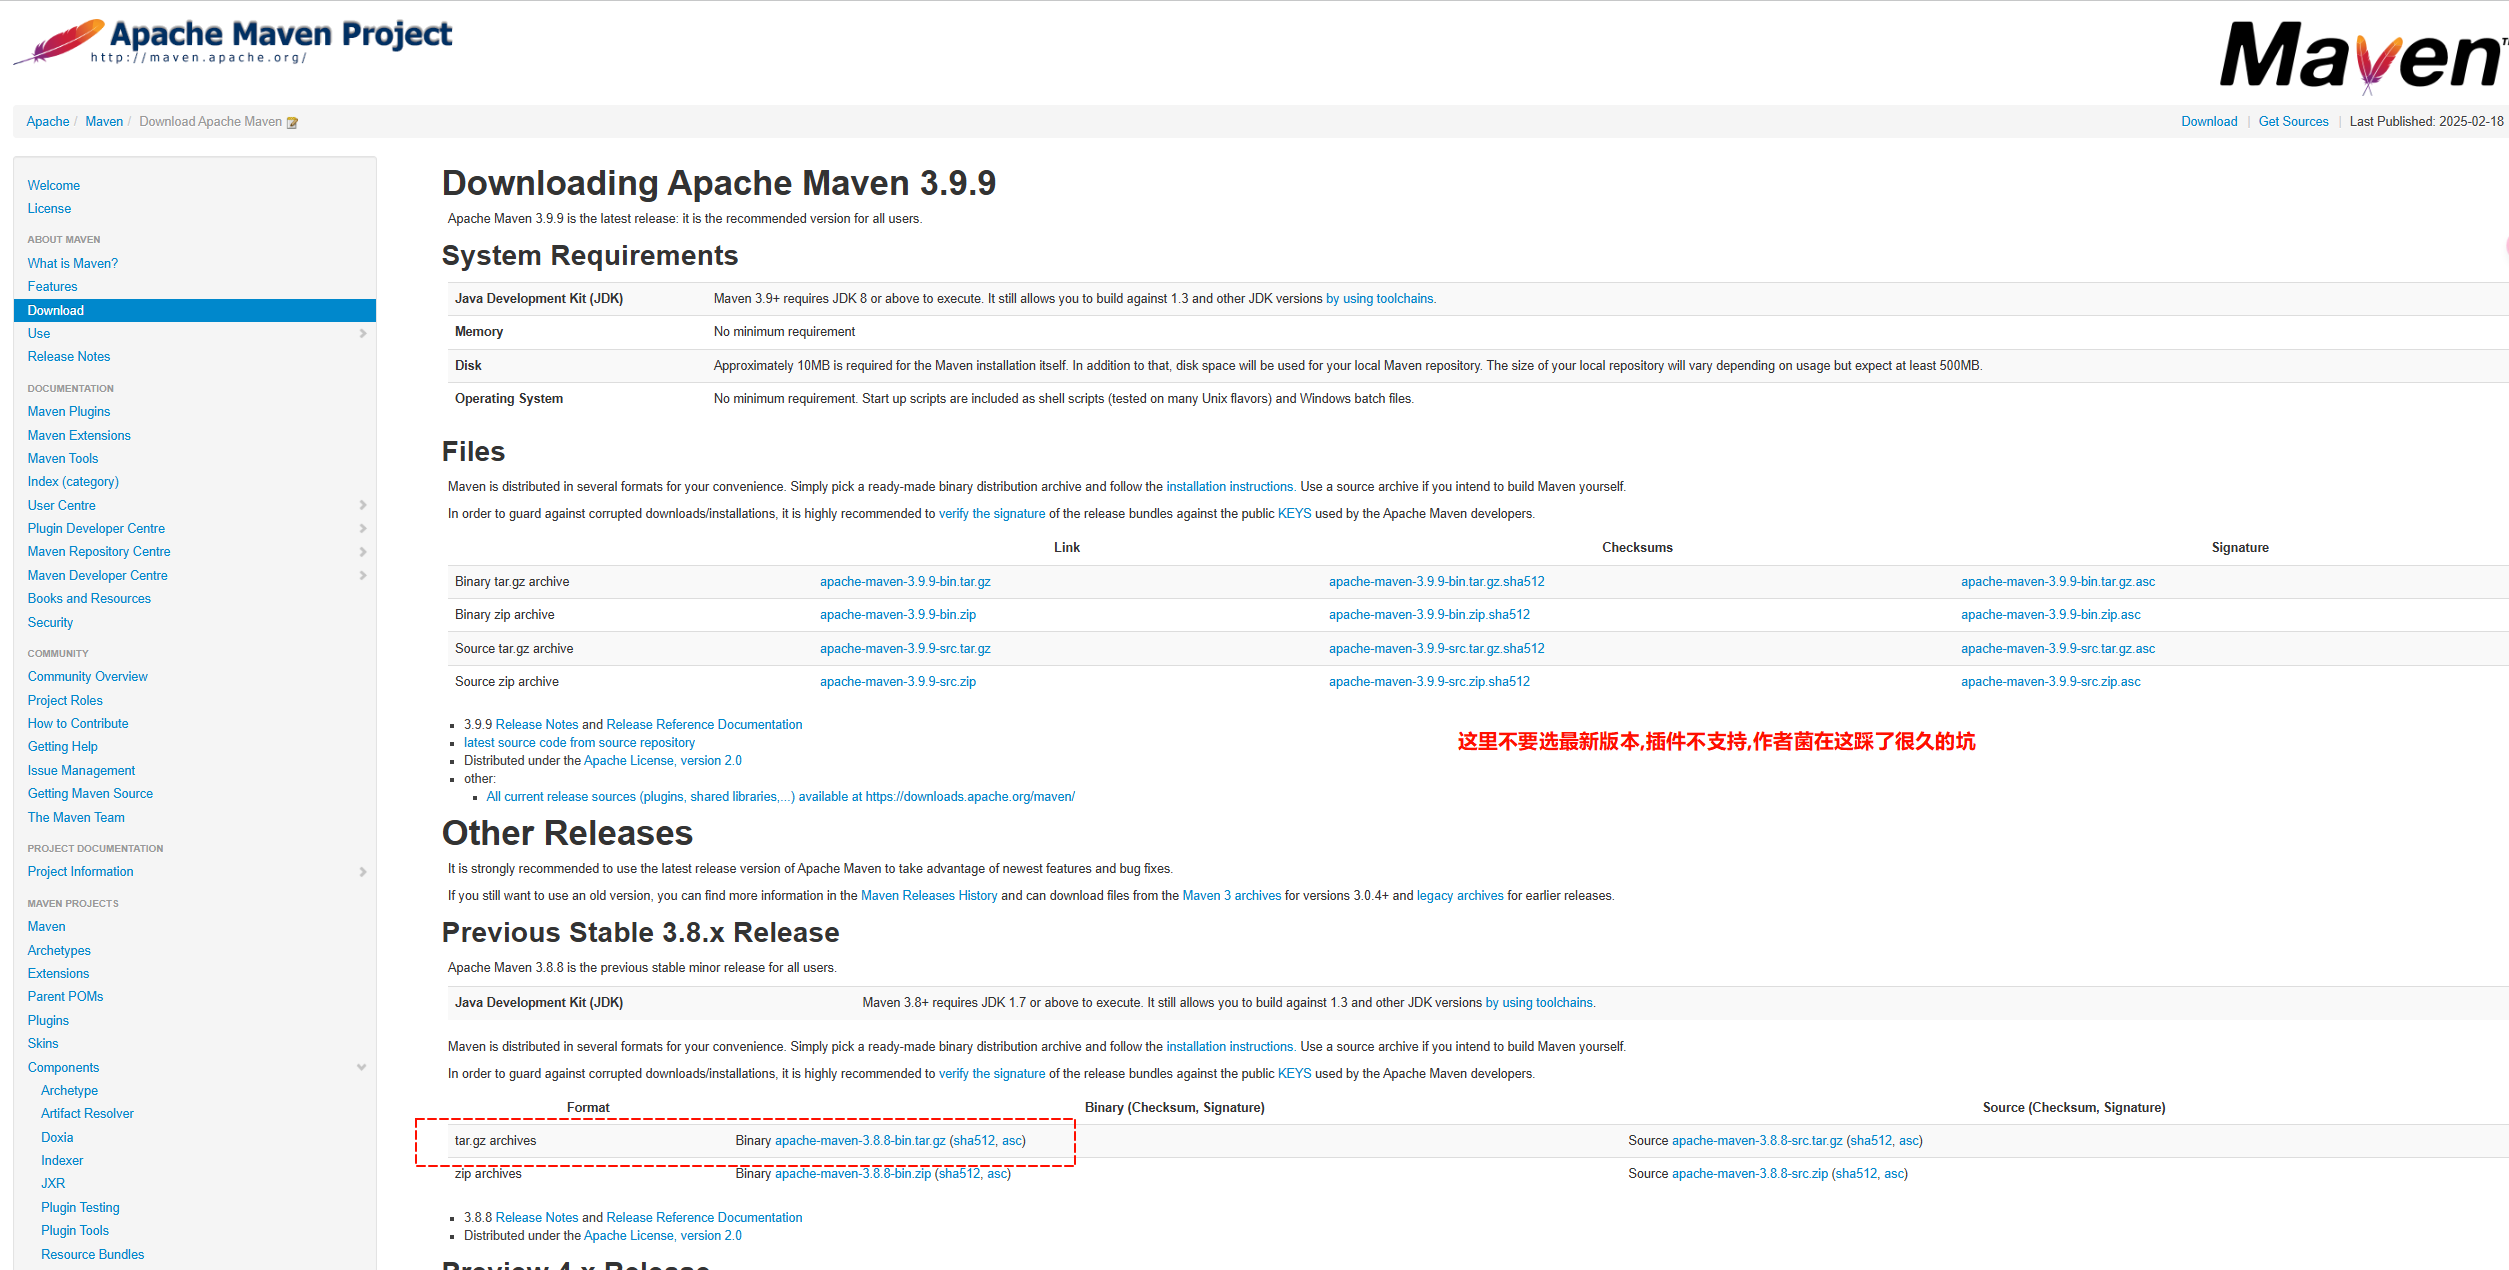The width and height of the screenshot is (2509, 1270).
Task: Open Artifact Resolver under Components
Action: coord(87,1114)
